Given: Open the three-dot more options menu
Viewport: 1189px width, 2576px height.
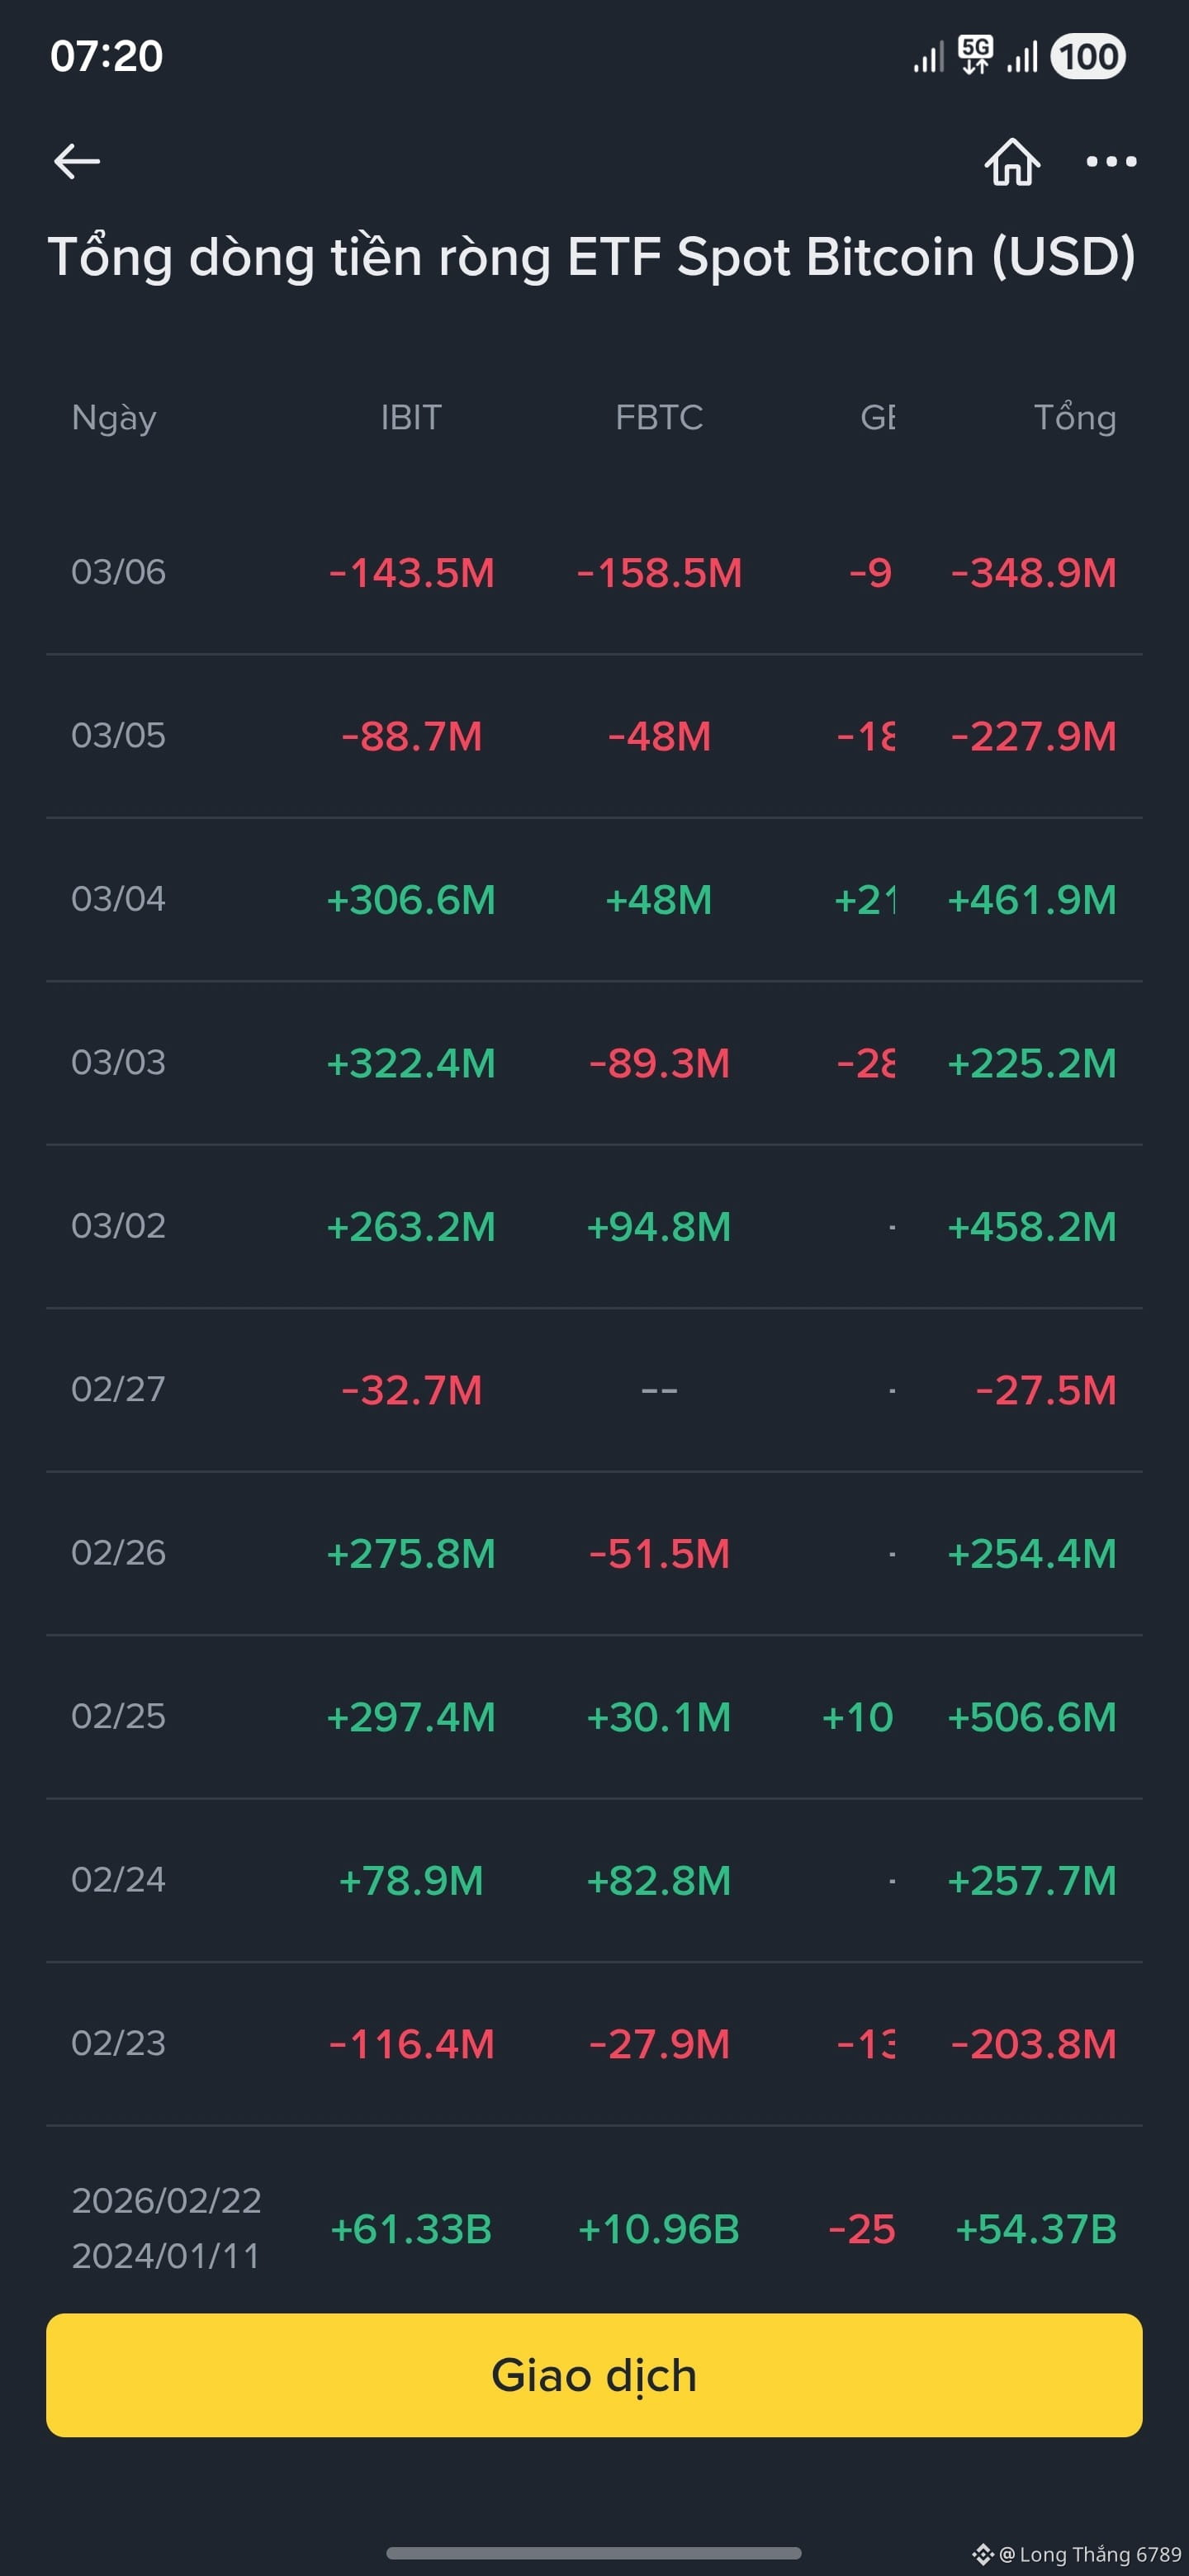Looking at the screenshot, I should point(1111,161).
